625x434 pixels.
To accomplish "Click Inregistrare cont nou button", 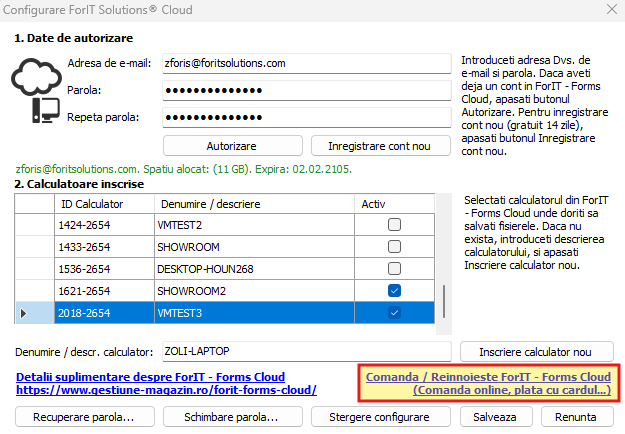I will point(381,146).
